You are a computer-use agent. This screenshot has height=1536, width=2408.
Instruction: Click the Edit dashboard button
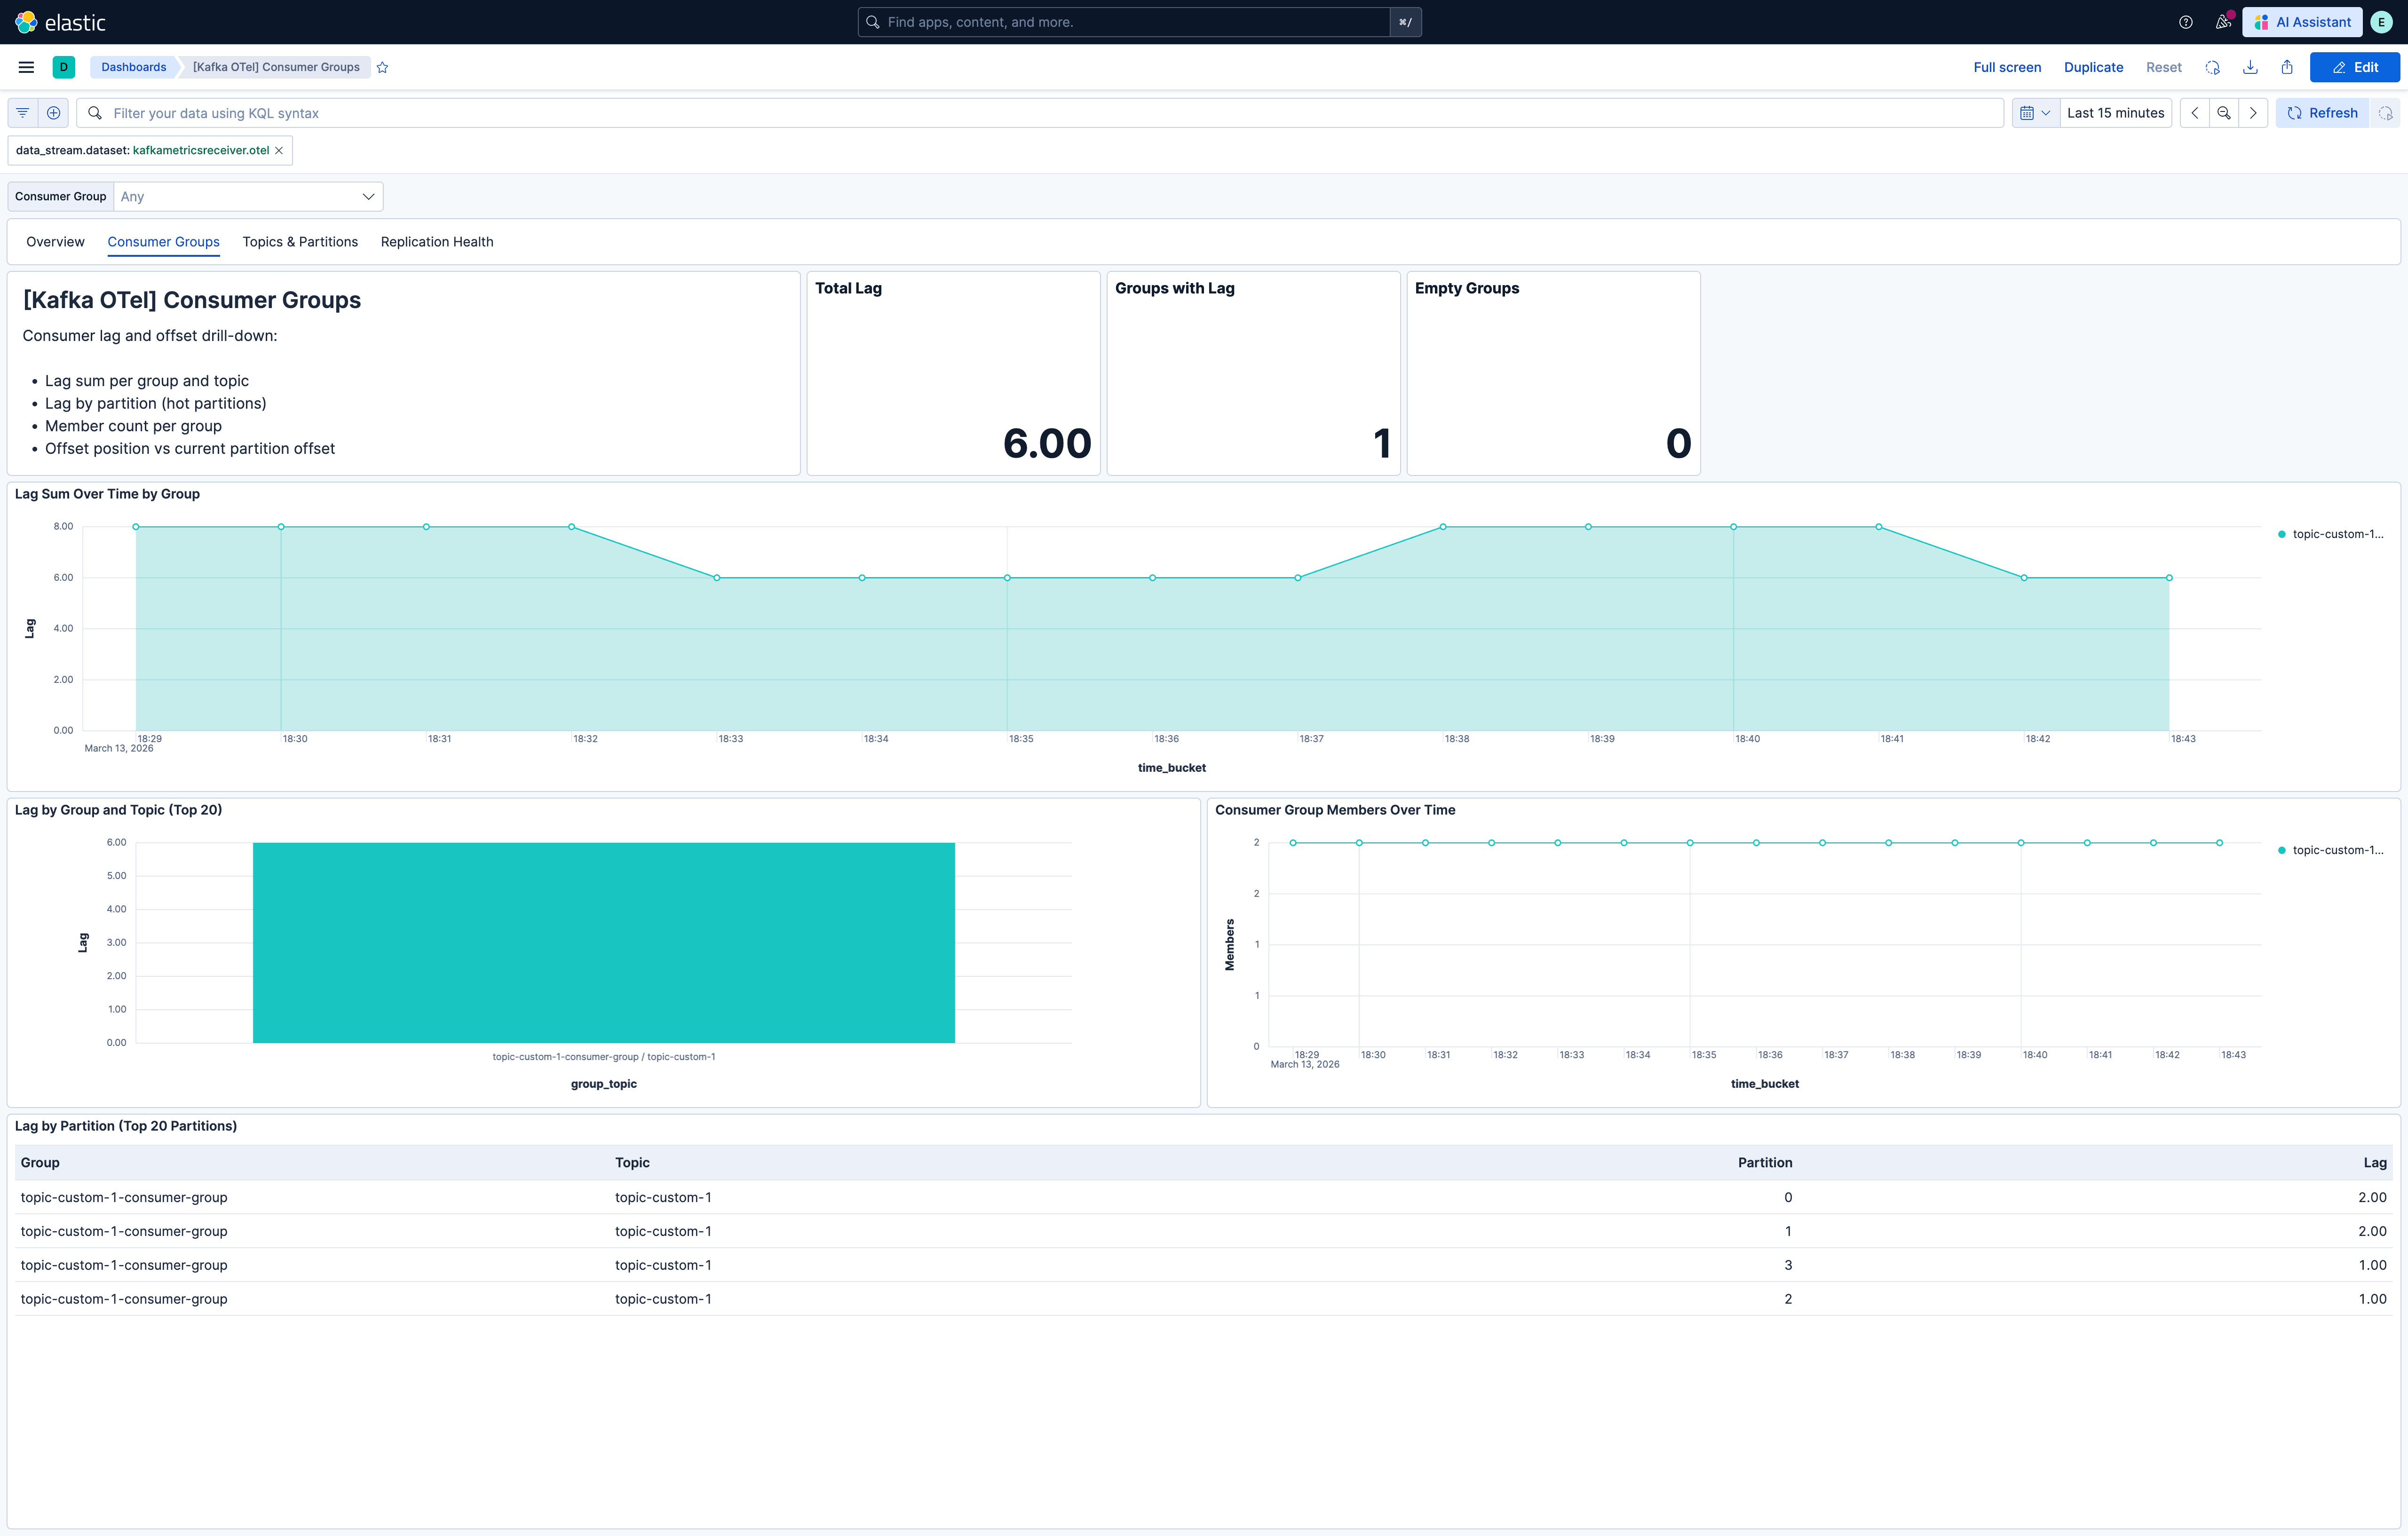pos(2355,67)
